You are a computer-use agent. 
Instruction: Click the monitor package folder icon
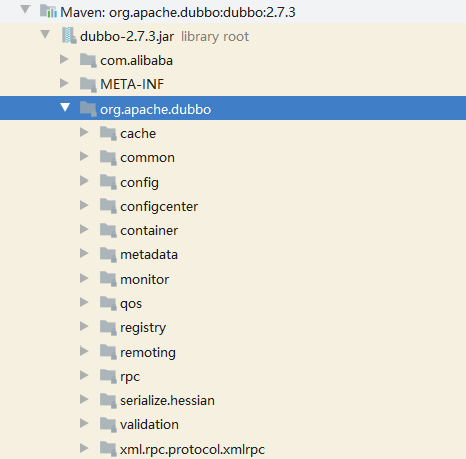(x=108, y=279)
